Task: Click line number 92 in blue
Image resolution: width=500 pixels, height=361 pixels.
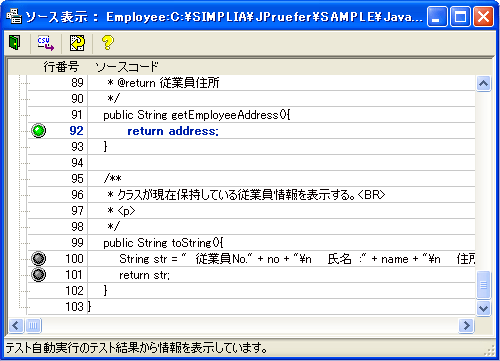Action: pos(76,131)
